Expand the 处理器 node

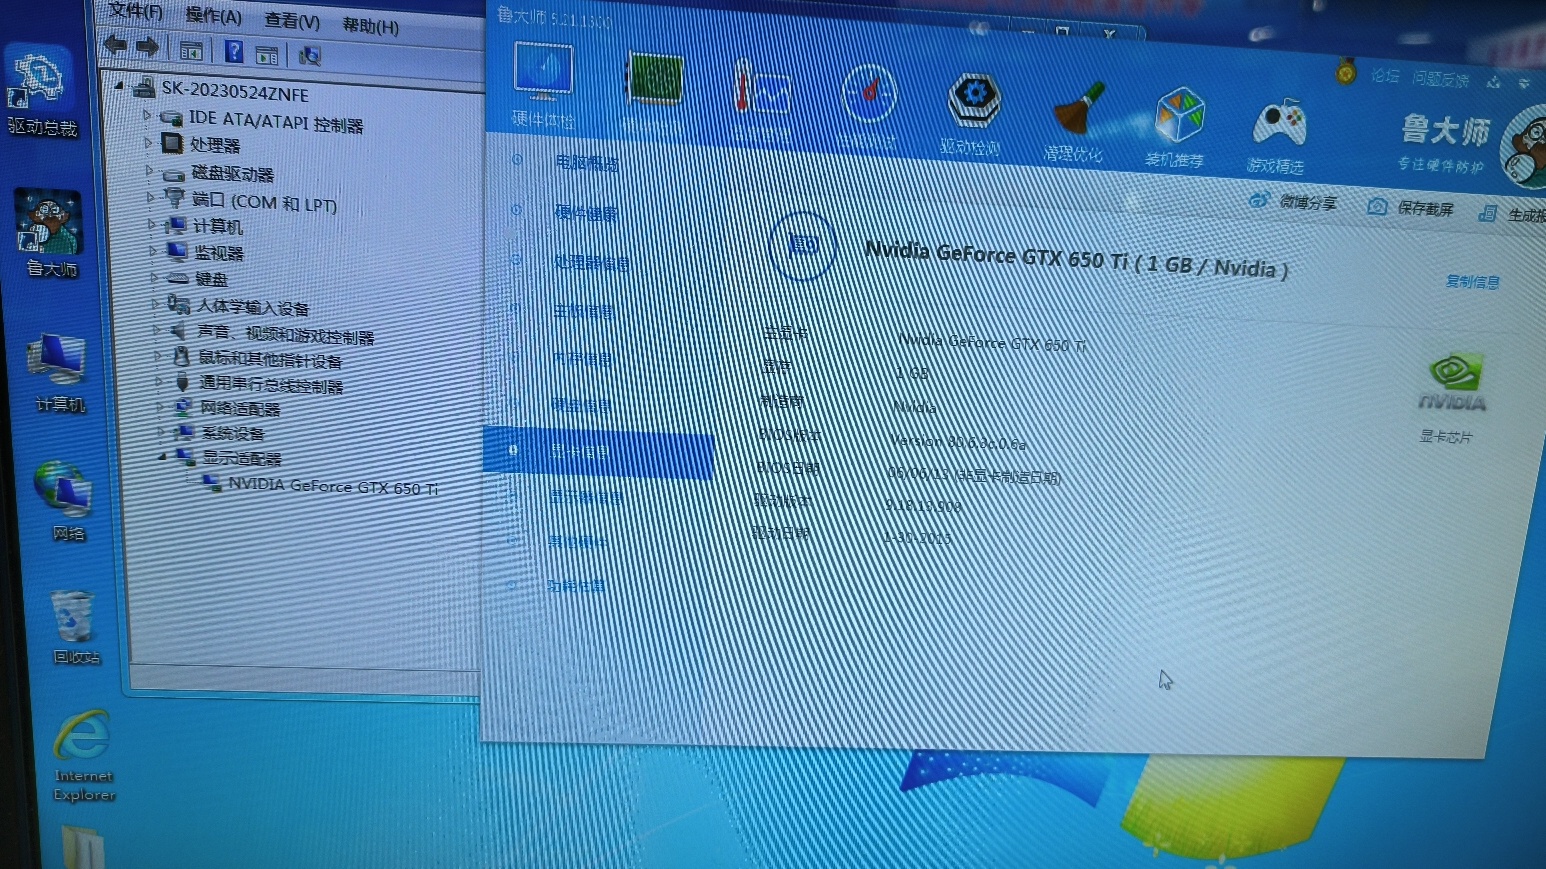[x=148, y=143]
